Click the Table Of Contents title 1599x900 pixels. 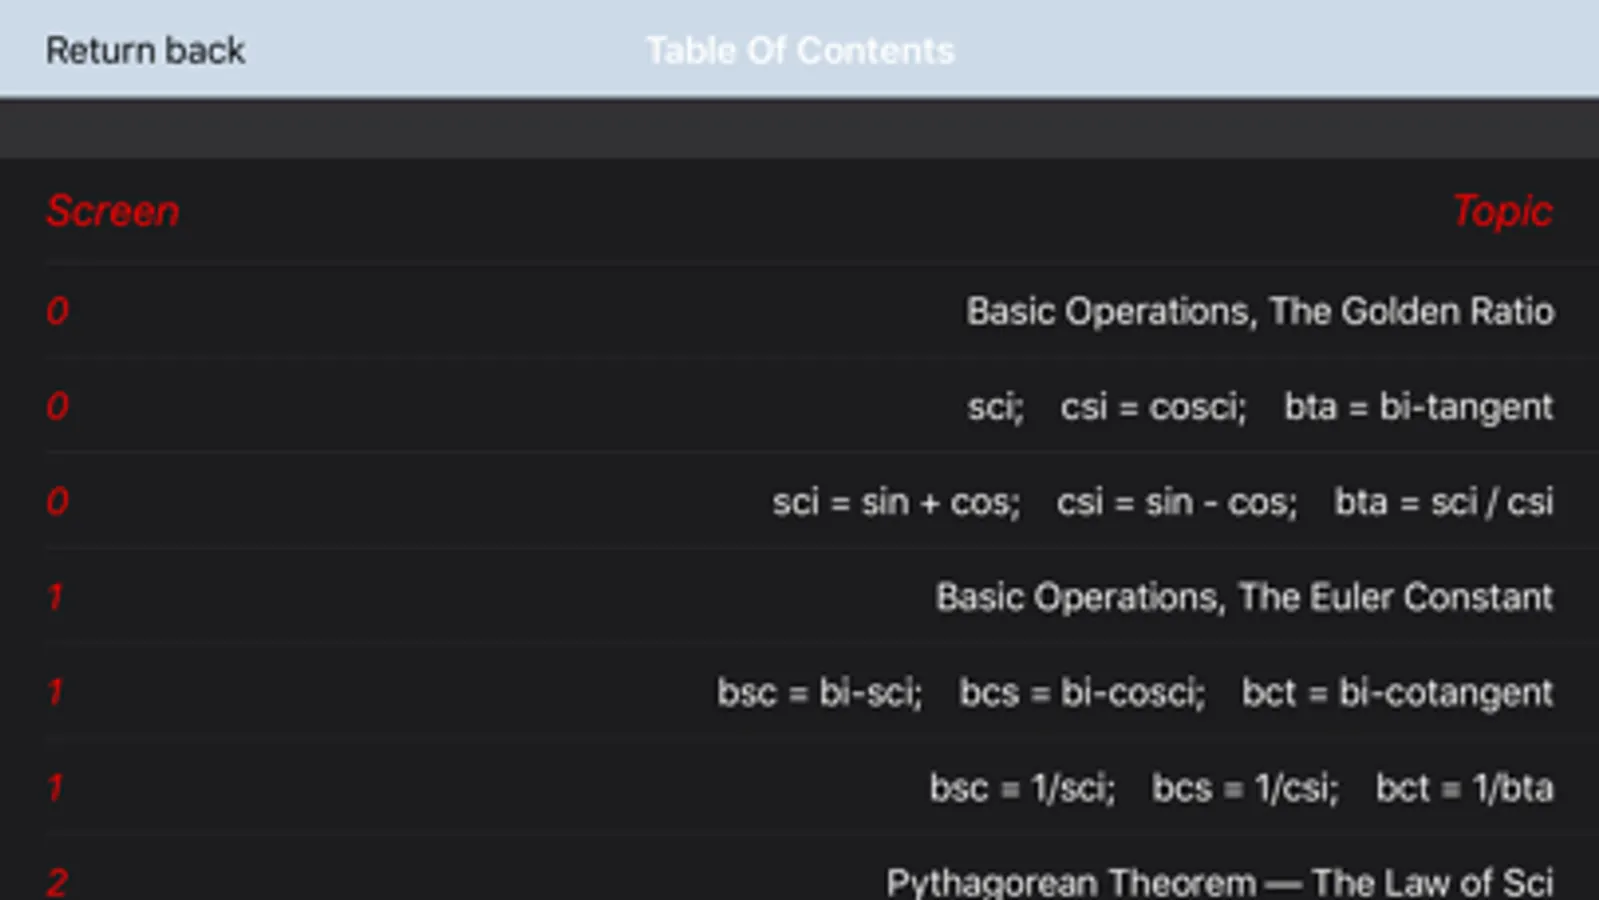click(x=800, y=50)
